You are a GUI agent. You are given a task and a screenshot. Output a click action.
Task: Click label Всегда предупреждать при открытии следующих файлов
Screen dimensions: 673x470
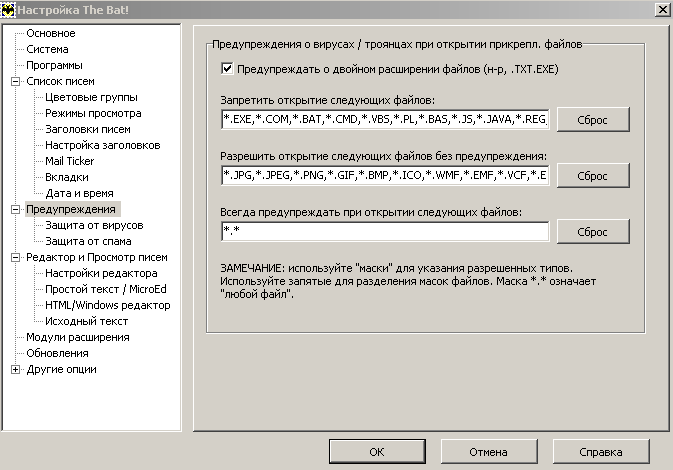371,212
